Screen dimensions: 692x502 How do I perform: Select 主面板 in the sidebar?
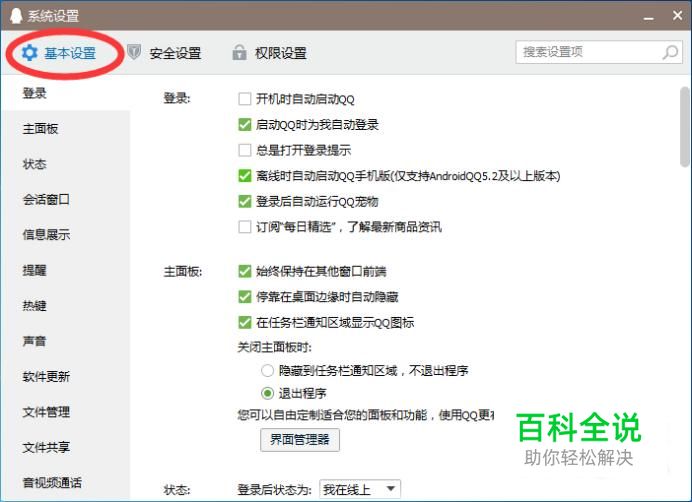[x=65, y=129]
